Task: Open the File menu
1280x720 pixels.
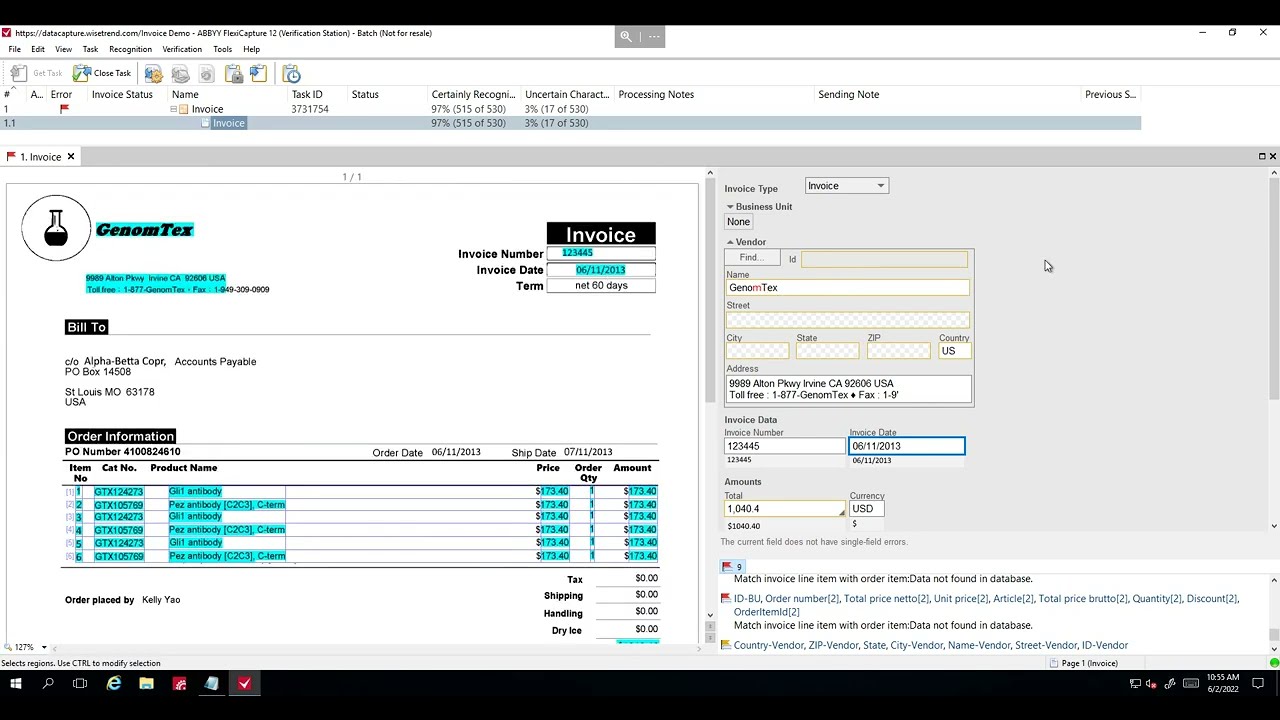Action: (15, 49)
